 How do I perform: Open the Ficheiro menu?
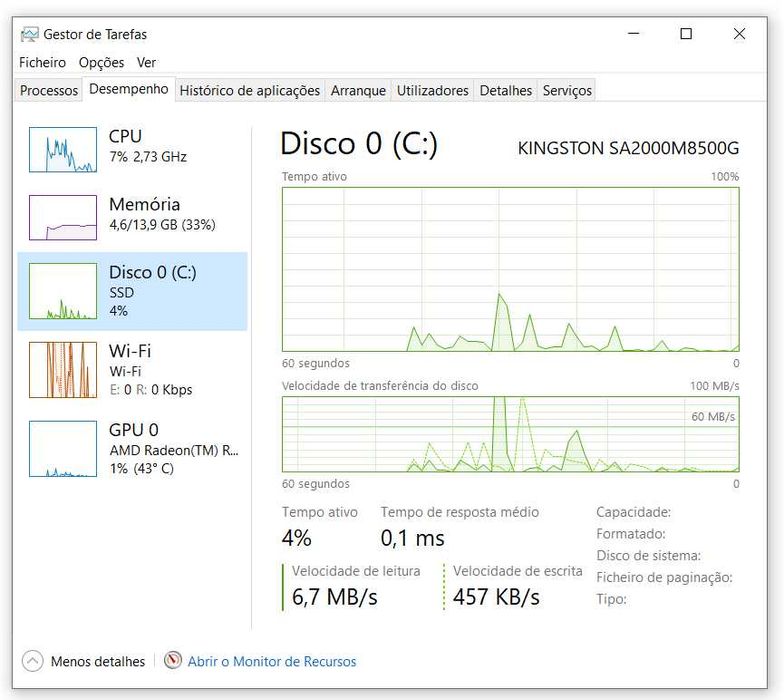42,62
